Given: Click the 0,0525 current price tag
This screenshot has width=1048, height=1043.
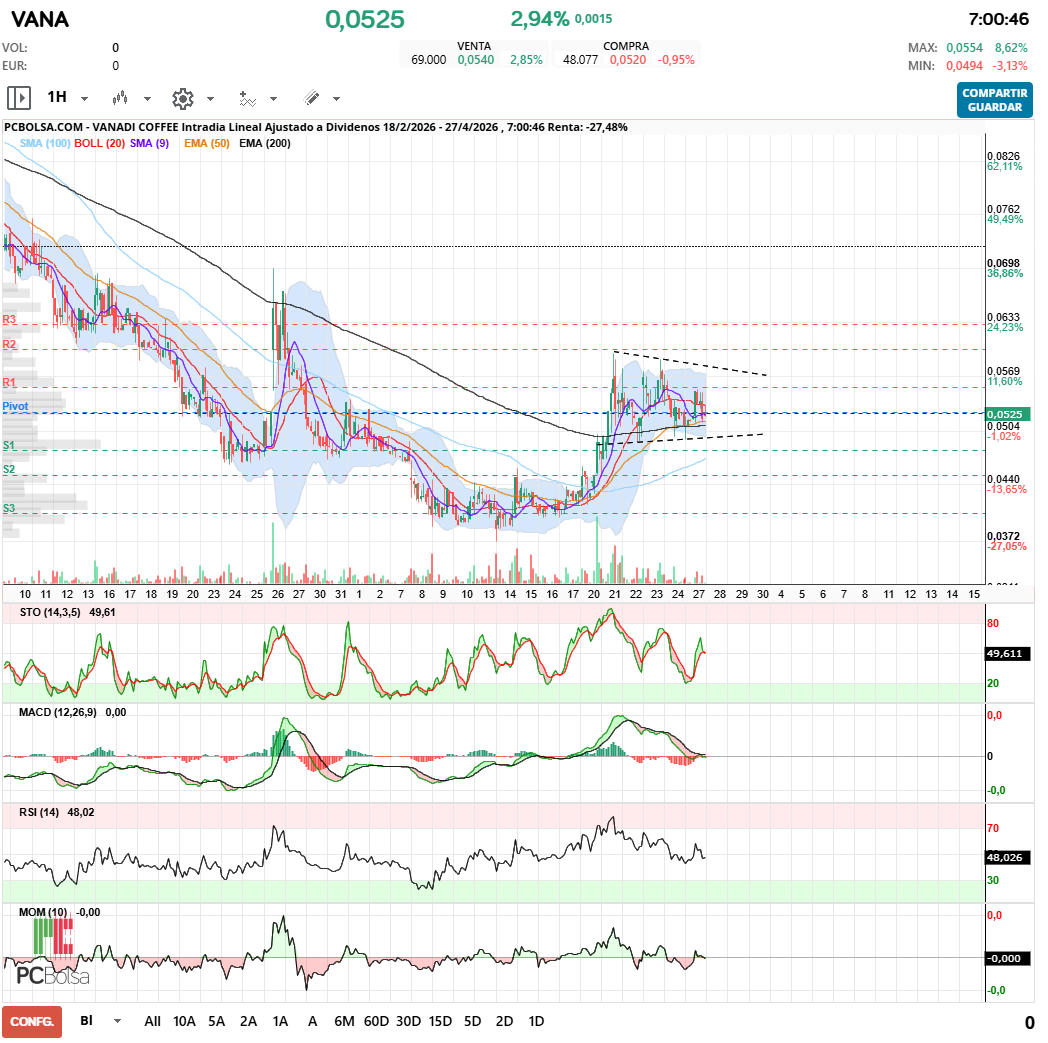Looking at the screenshot, I should 1008,414.
